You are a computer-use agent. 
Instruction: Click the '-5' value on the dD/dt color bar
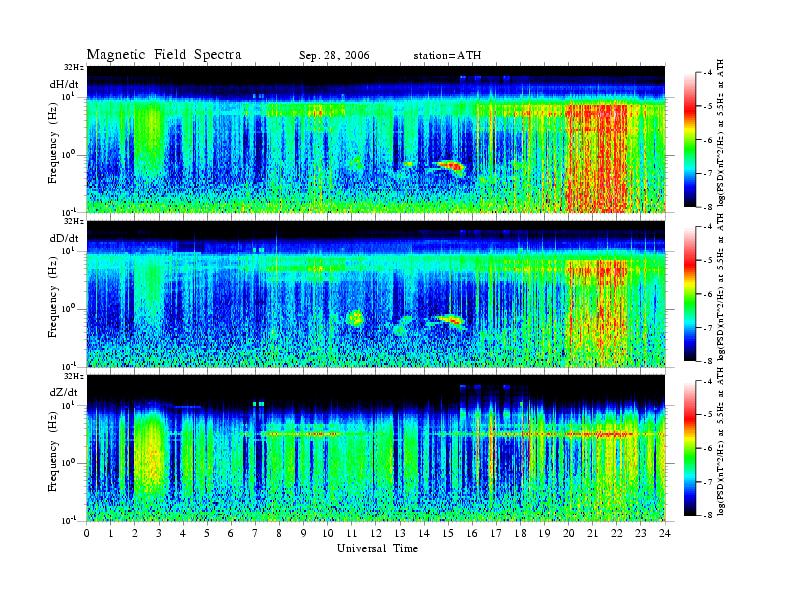coord(708,261)
